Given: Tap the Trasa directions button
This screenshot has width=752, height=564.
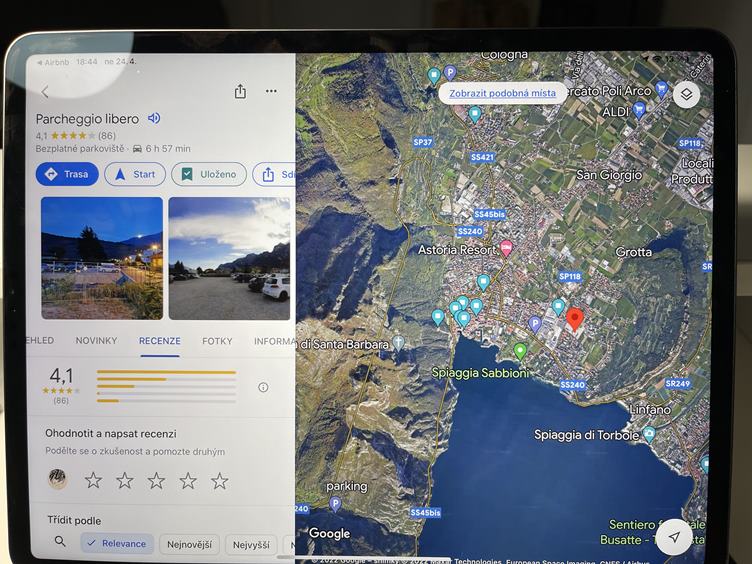Looking at the screenshot, I should click(x=67, y=174).
